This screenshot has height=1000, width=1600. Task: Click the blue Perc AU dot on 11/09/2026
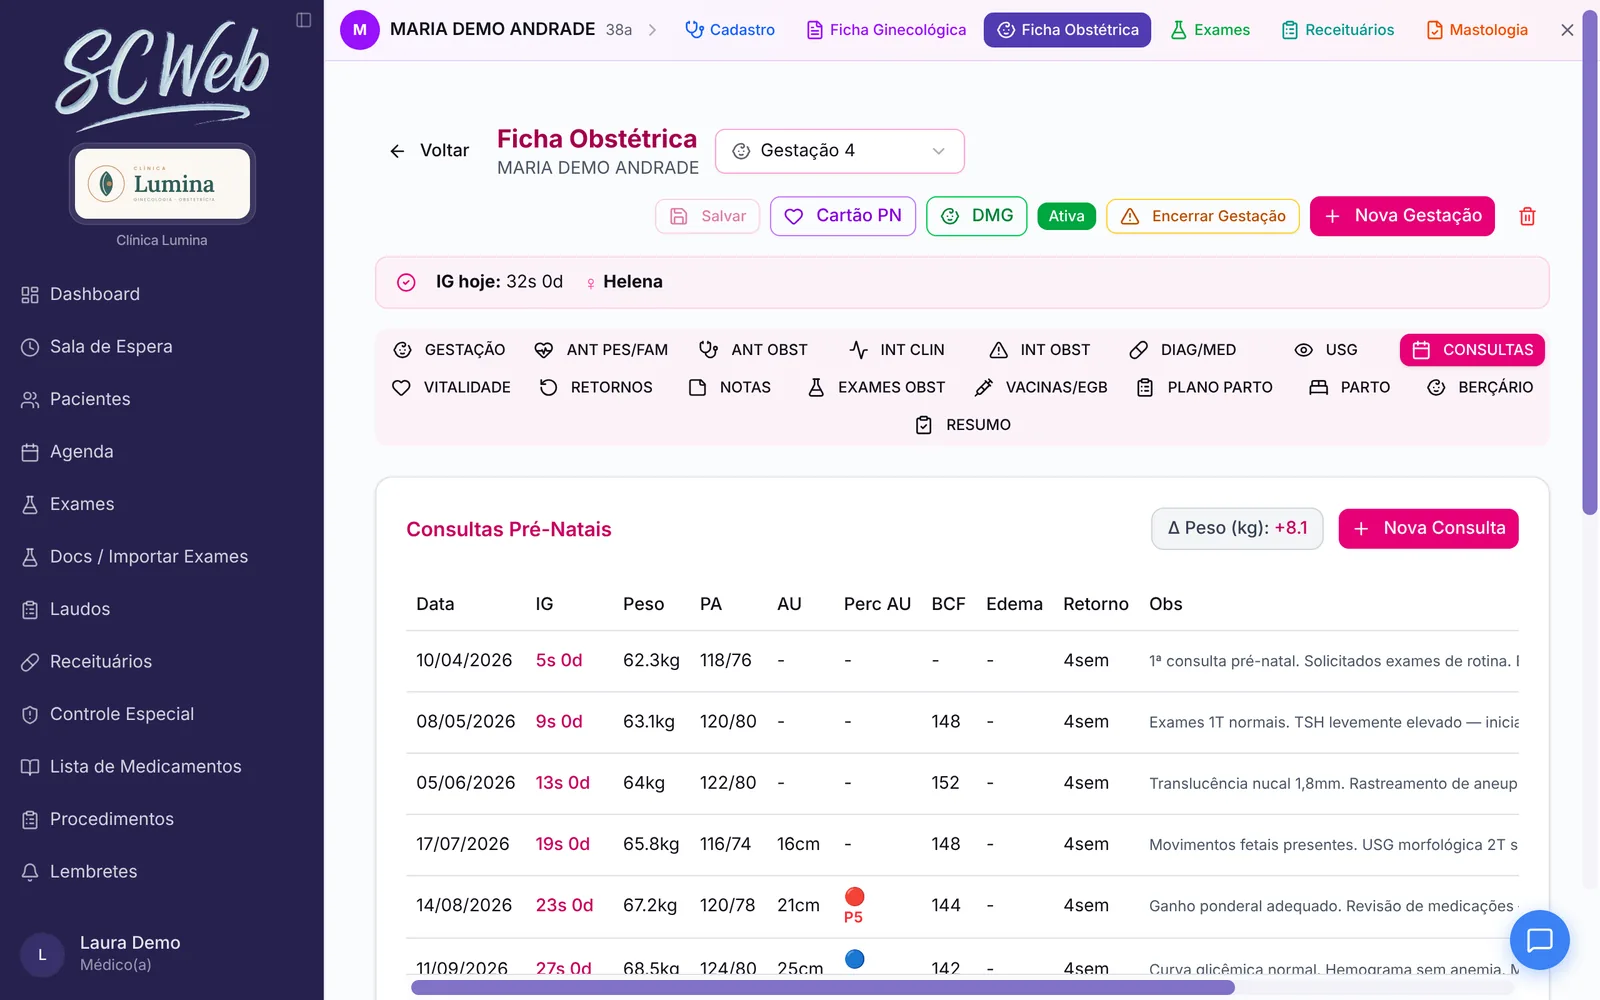click(854, 959)
